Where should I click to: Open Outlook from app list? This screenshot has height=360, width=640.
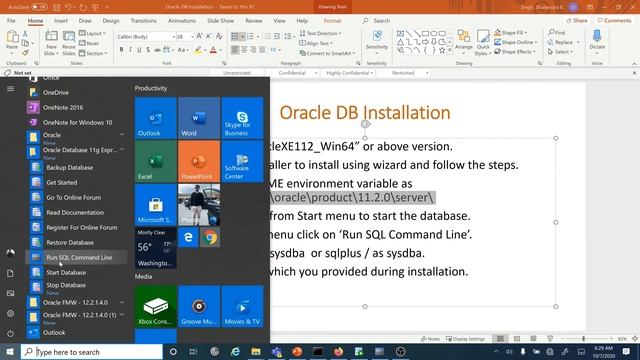77,333
